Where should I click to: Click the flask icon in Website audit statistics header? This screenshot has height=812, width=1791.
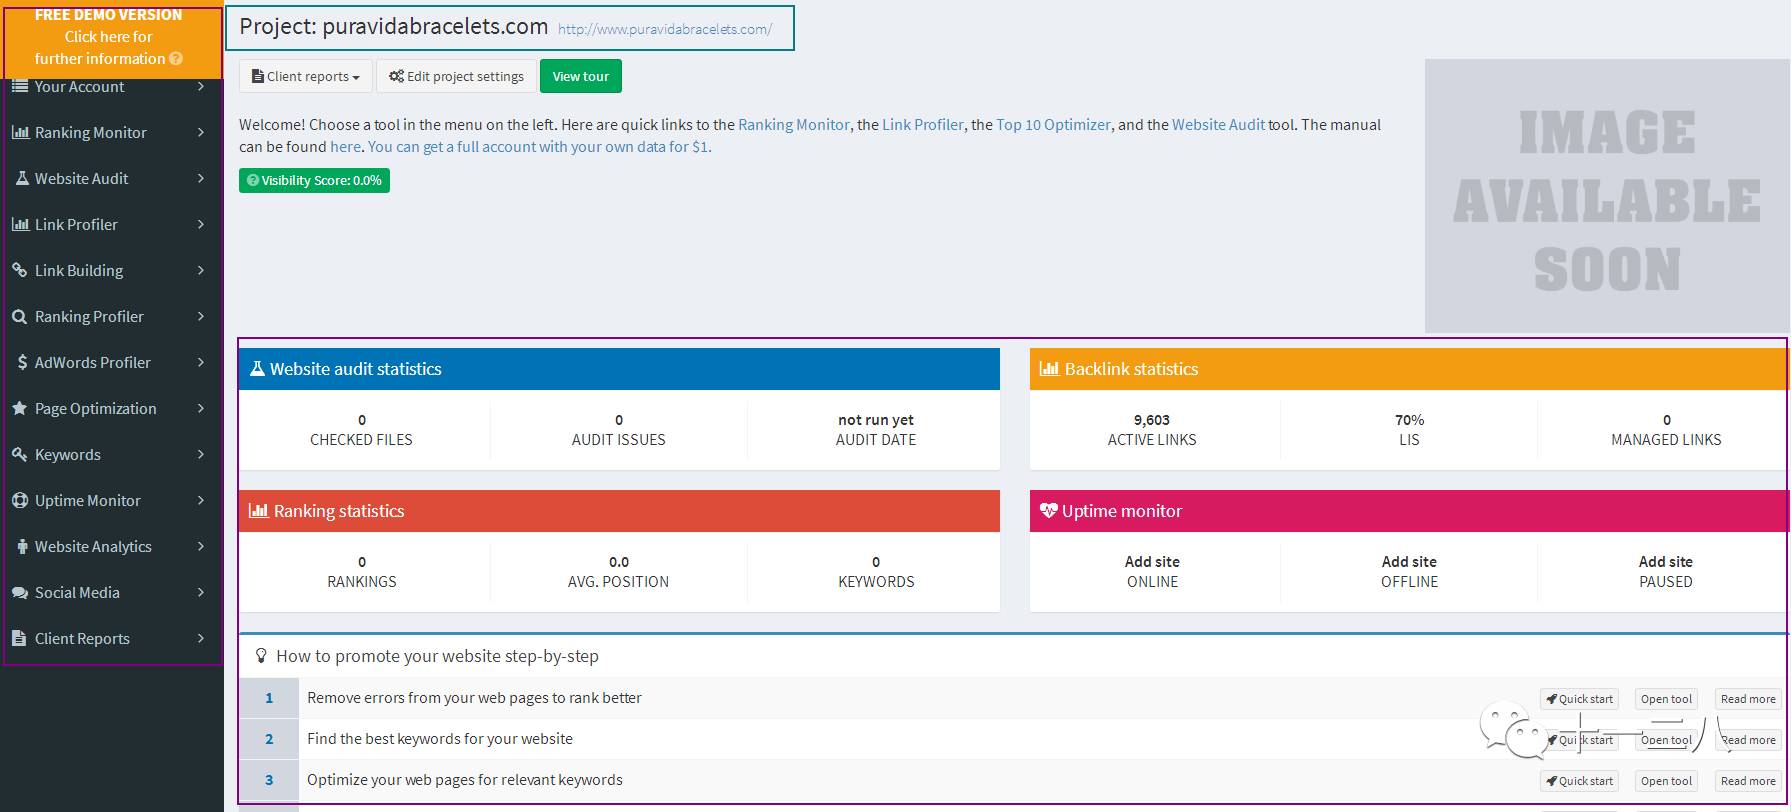(257, 368)
